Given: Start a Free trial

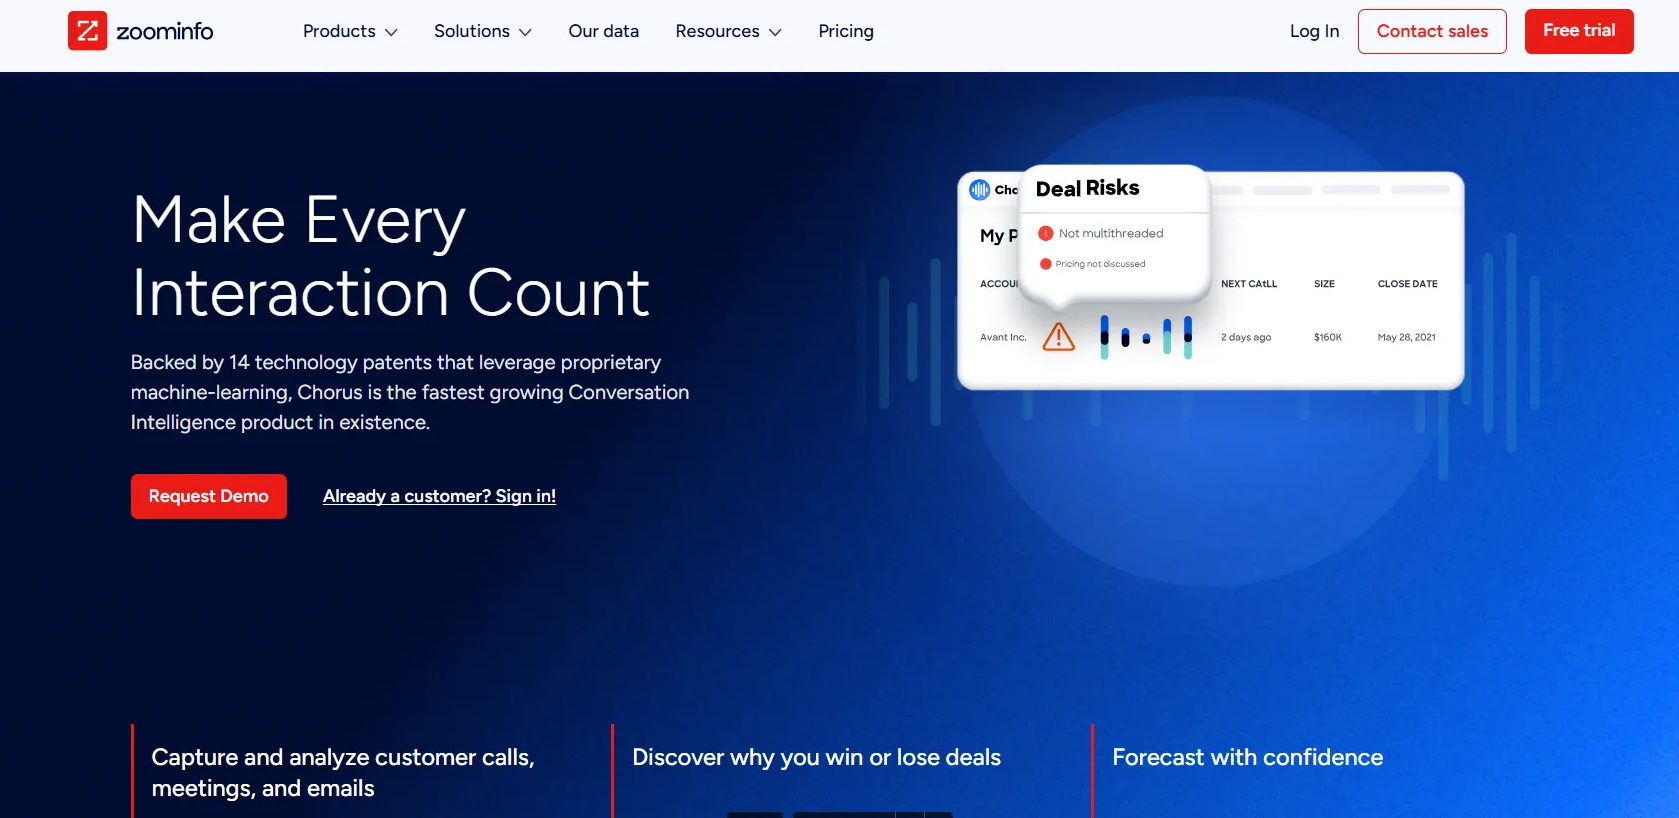Looking at the screenshot, I should click(1578, 31).
